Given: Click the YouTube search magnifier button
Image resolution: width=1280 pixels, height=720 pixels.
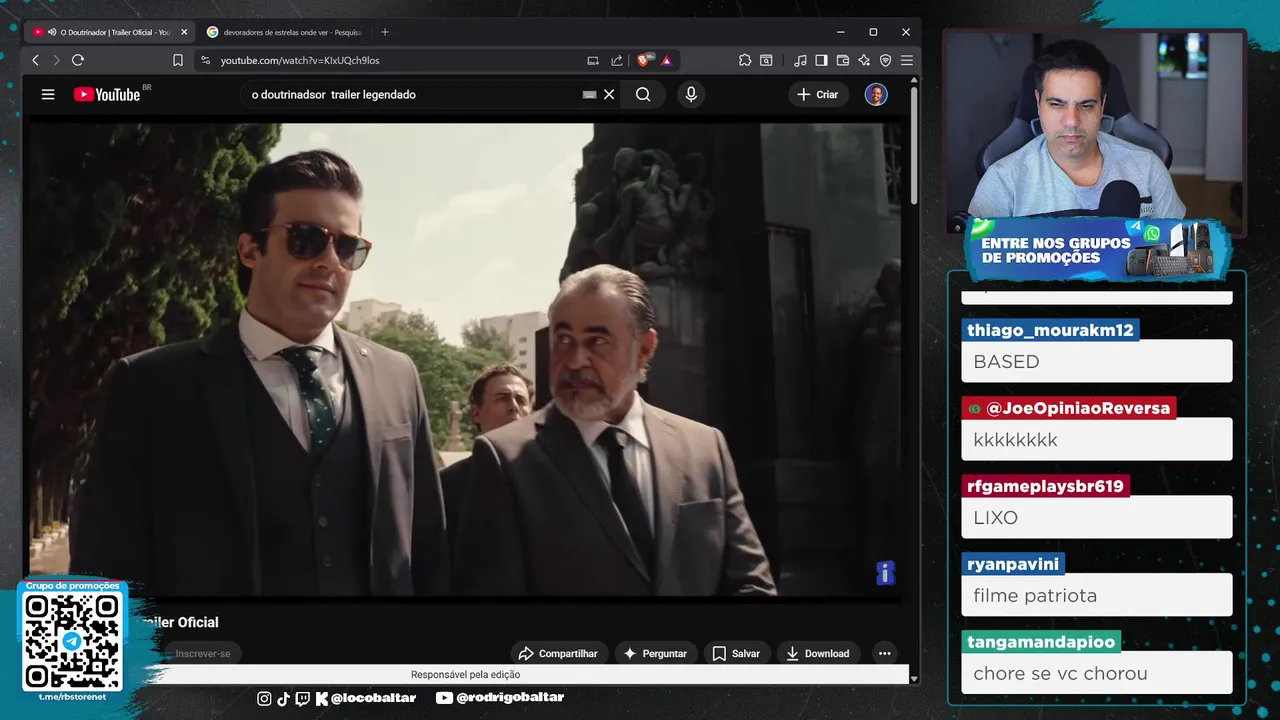Looking at the screenshot, I should point(643,94).
